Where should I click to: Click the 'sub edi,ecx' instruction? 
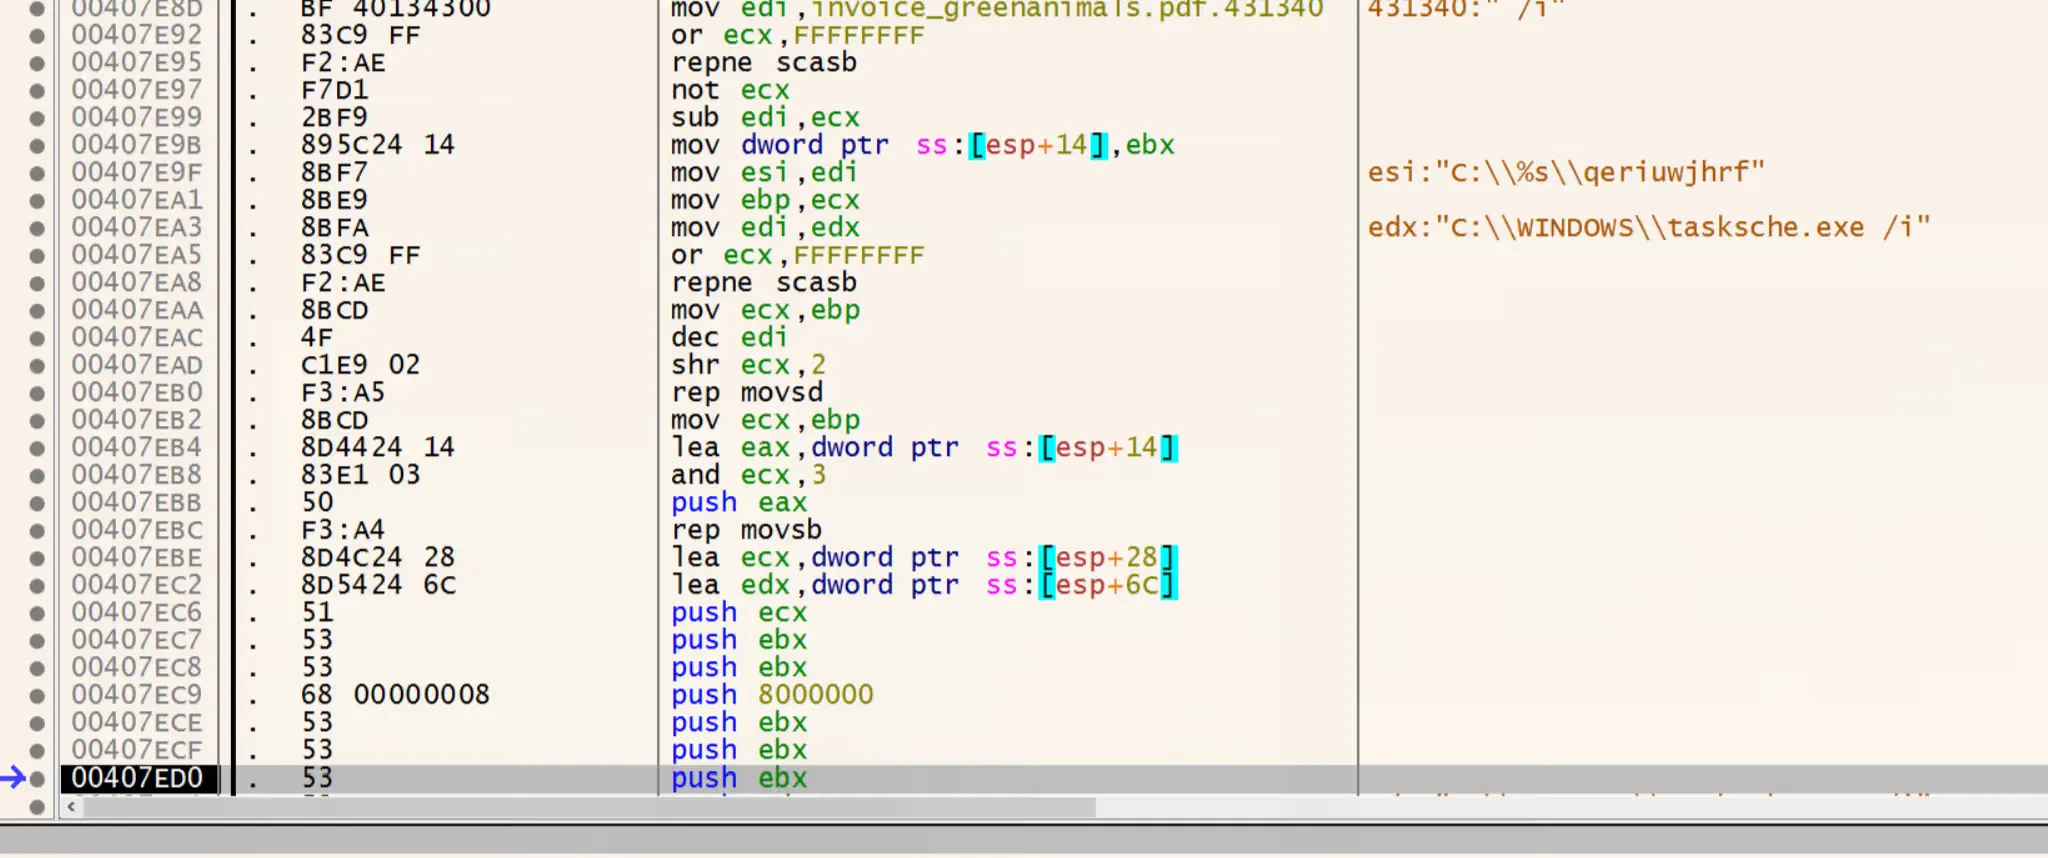pyautogui.click(x=765, y=117)
